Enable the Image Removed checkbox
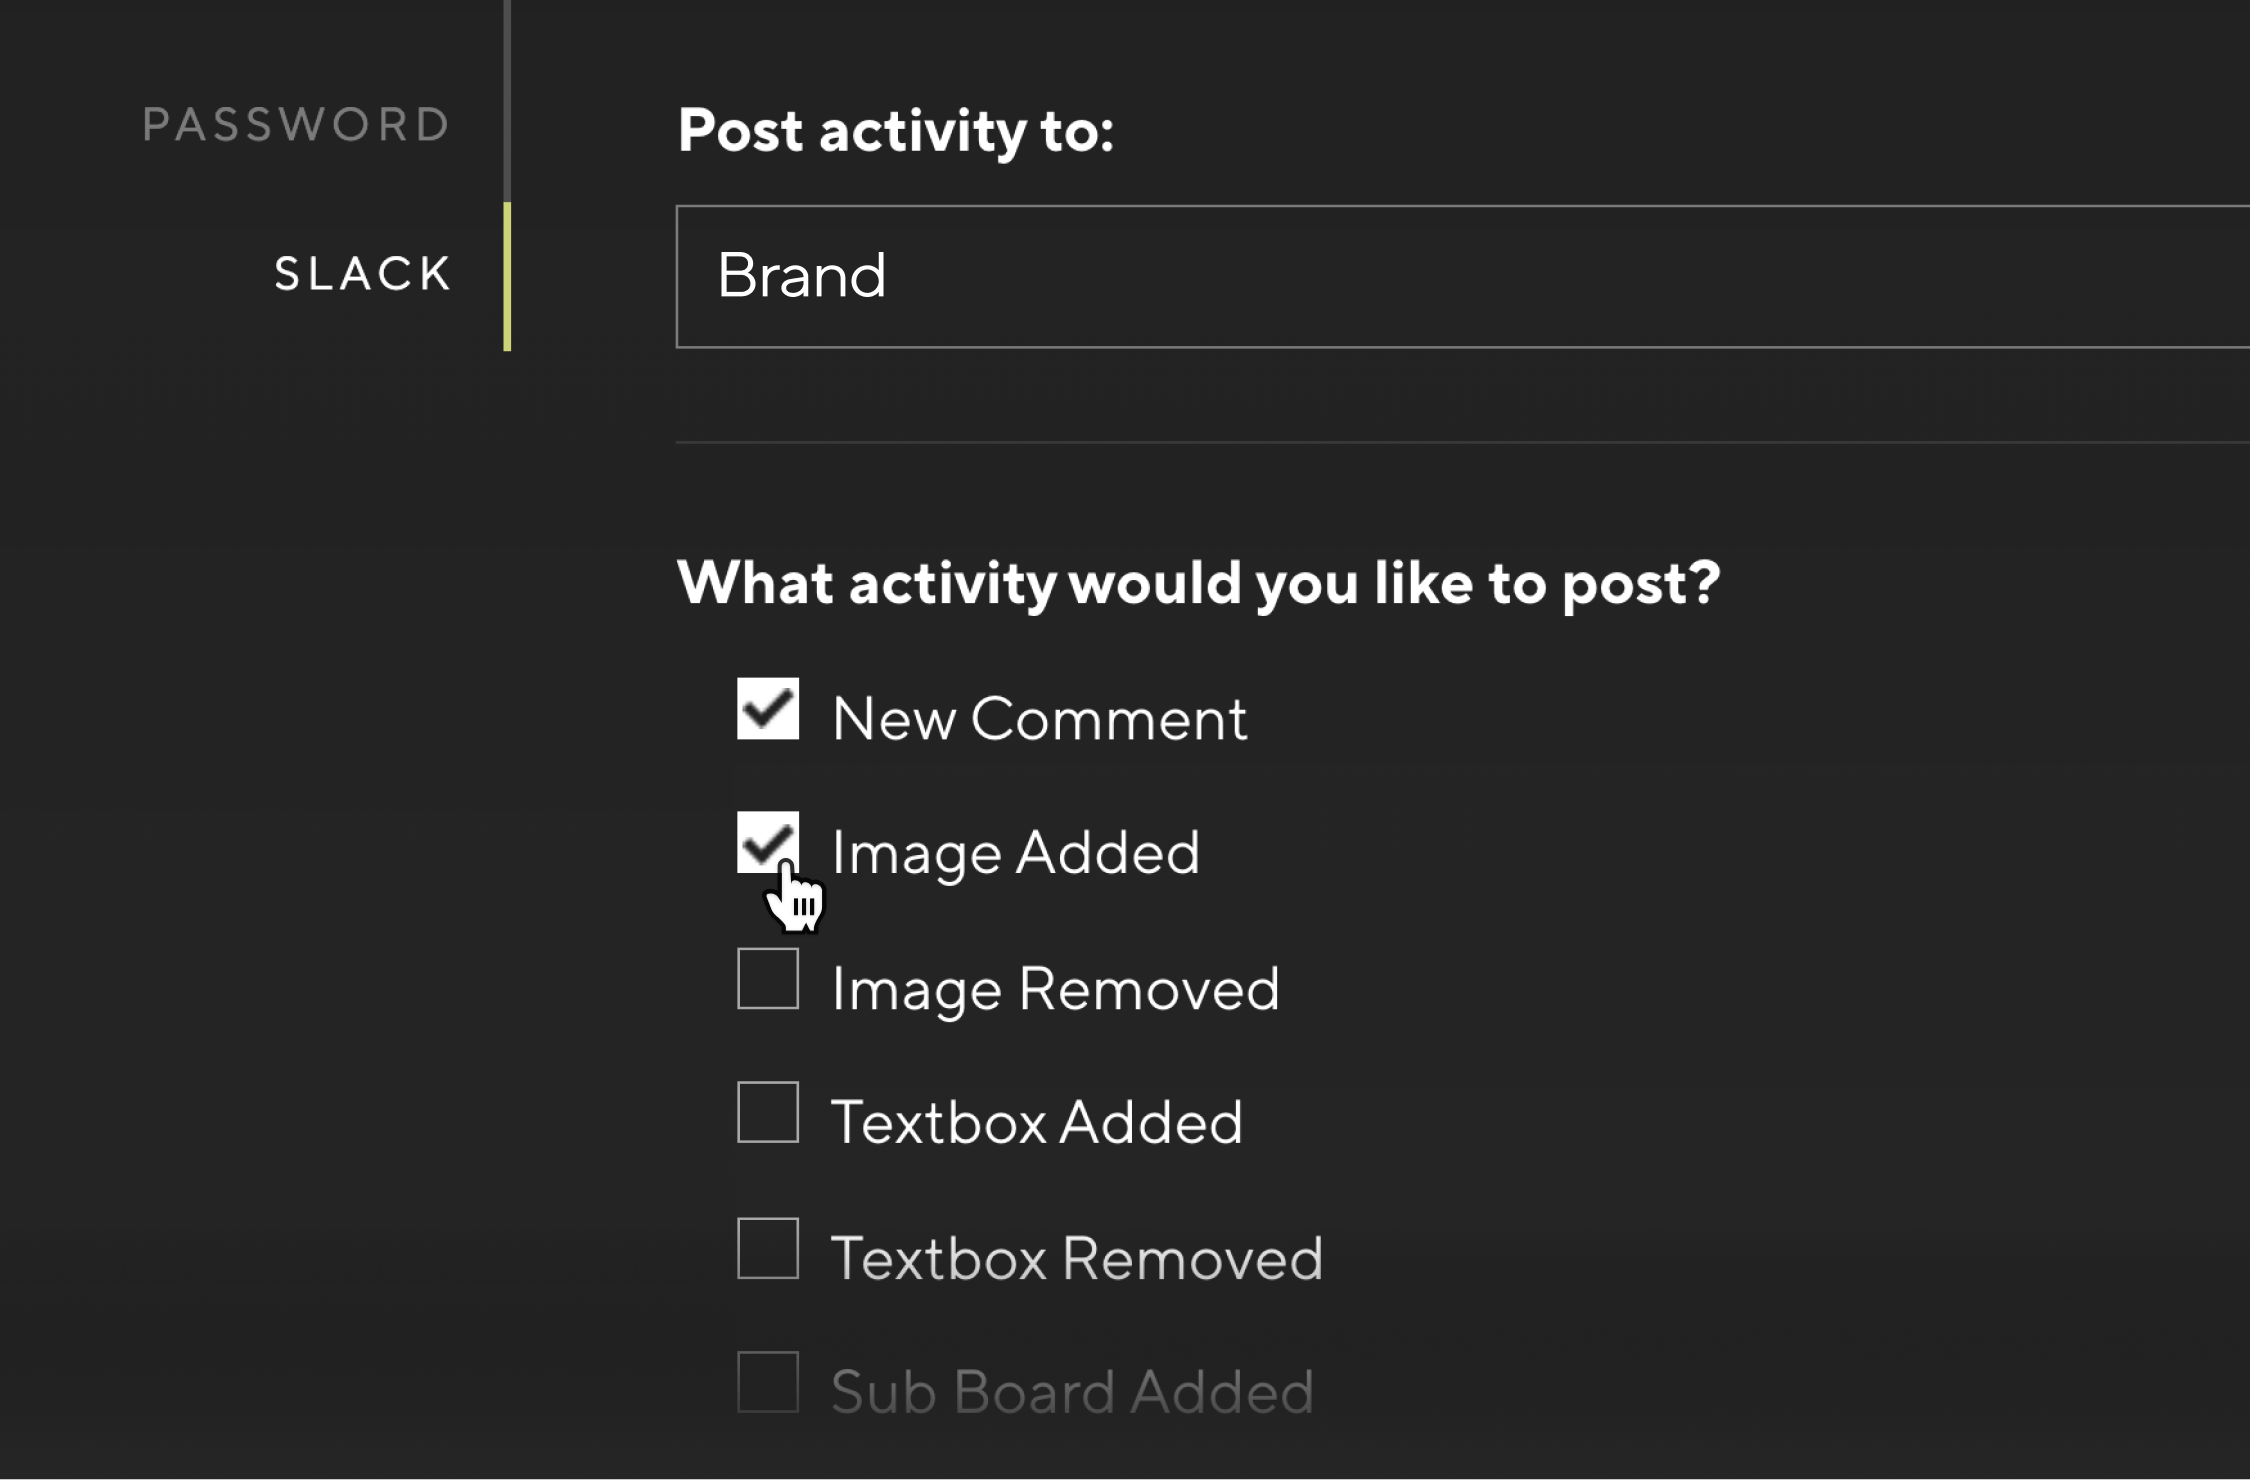The width and height of the screenshot is (2250, 1480). (x=768, y=979)
